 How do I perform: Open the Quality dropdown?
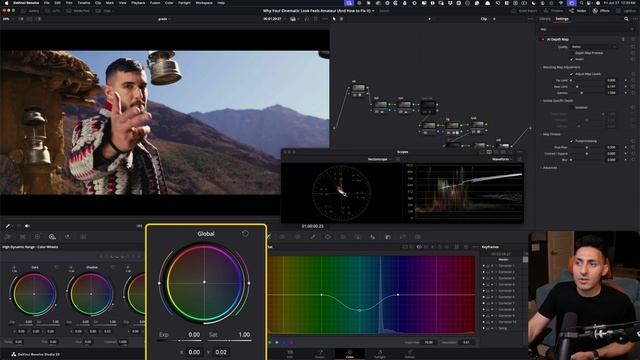[594, 47]
